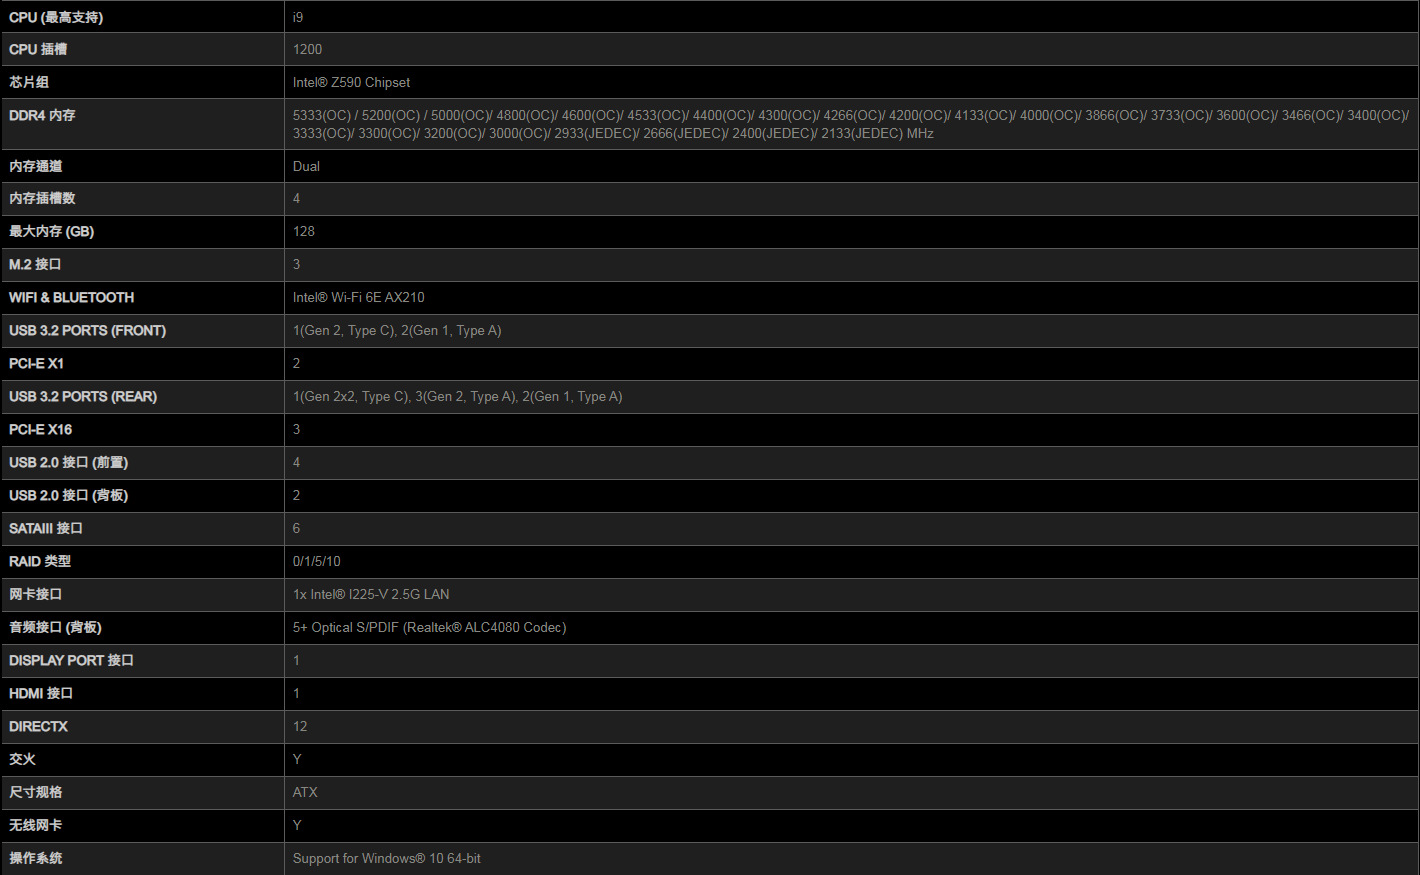Click the PCI-E X1 row label
The height and width of the screenshot is (875, 1420).
click(x=36, y=363)
